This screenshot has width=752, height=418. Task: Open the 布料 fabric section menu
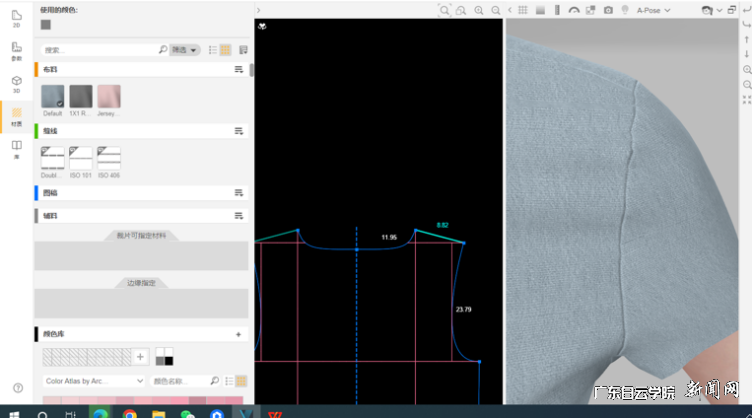(x=239, y=69)
